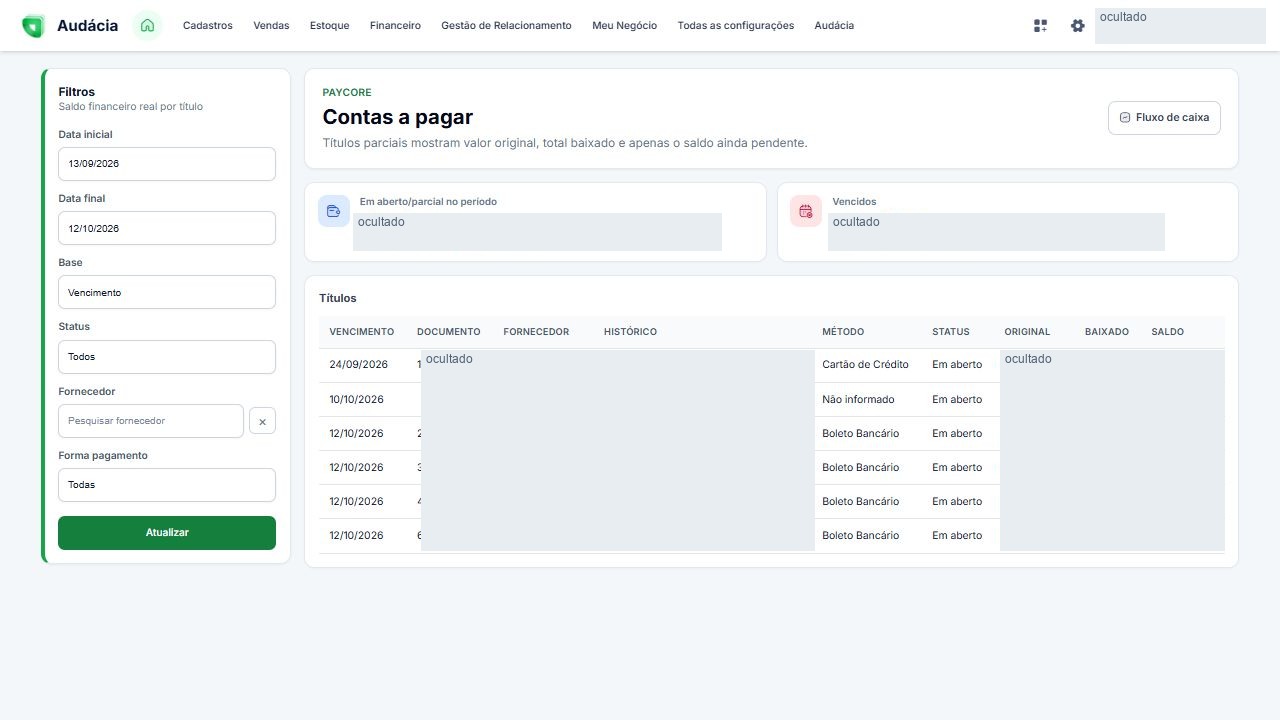1280x720 pixels.
Task: Click the wallet icon for open titles
Action: pos(334,211)
